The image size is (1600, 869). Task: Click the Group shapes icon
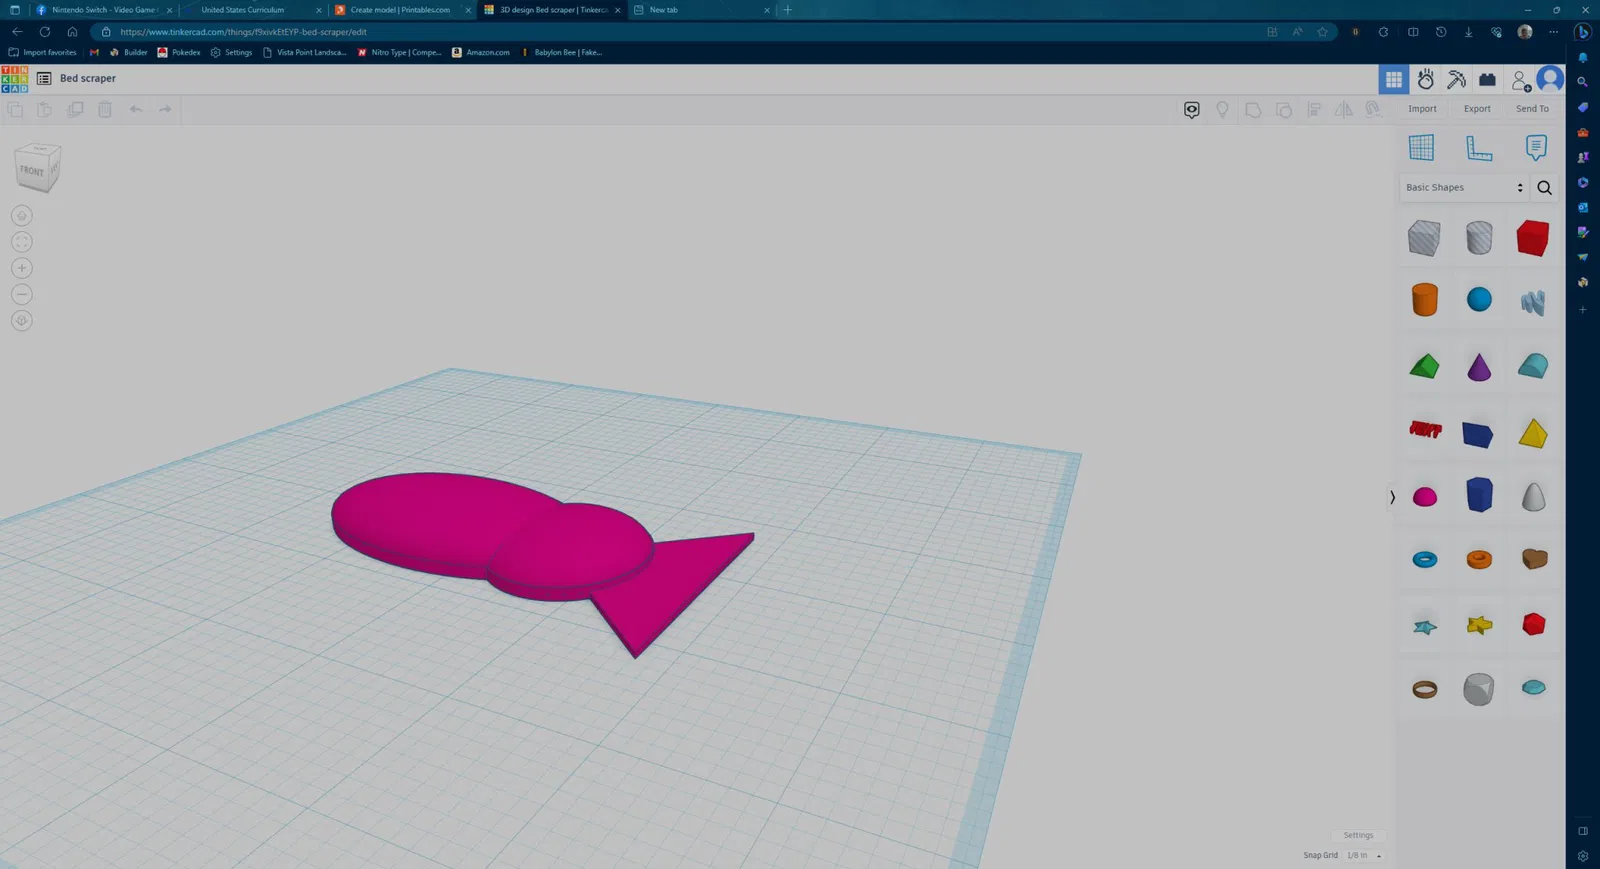point(1253,110)
